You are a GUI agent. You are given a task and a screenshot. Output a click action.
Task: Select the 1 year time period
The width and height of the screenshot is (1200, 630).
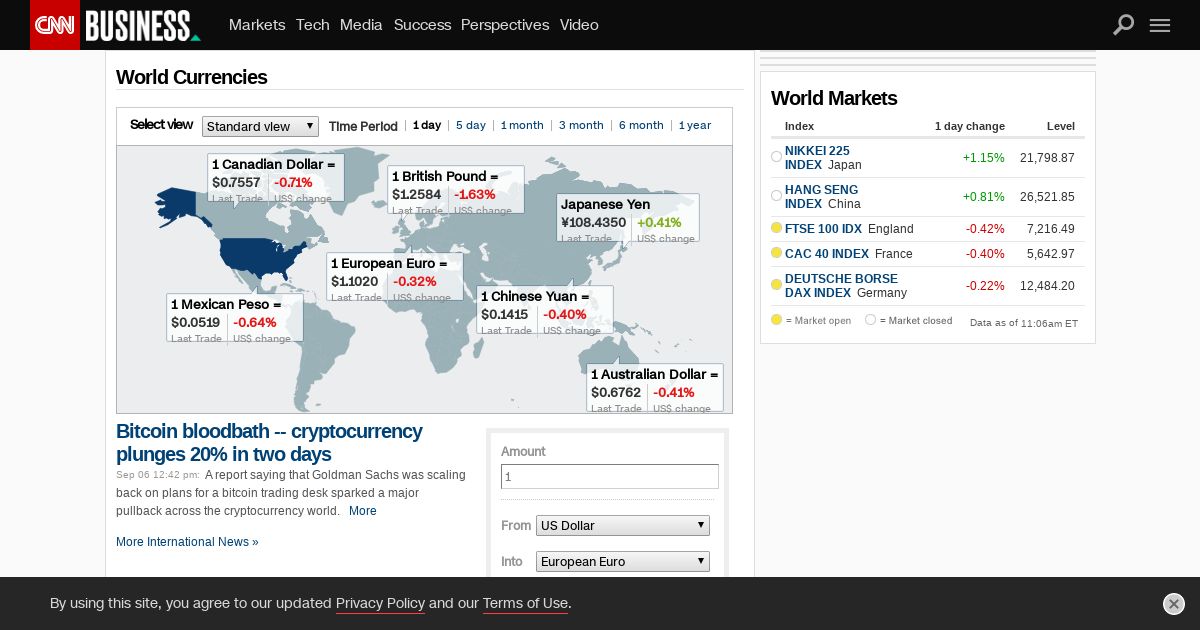tap(695, 125)
